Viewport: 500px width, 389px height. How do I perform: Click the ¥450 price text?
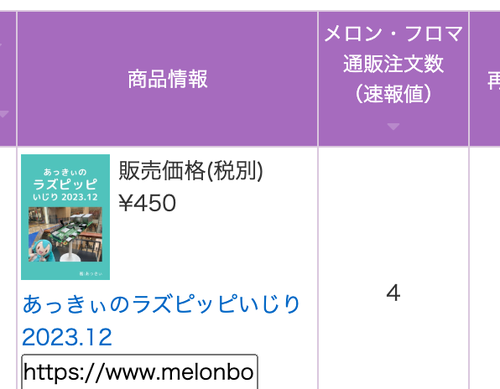click(147, 203)
